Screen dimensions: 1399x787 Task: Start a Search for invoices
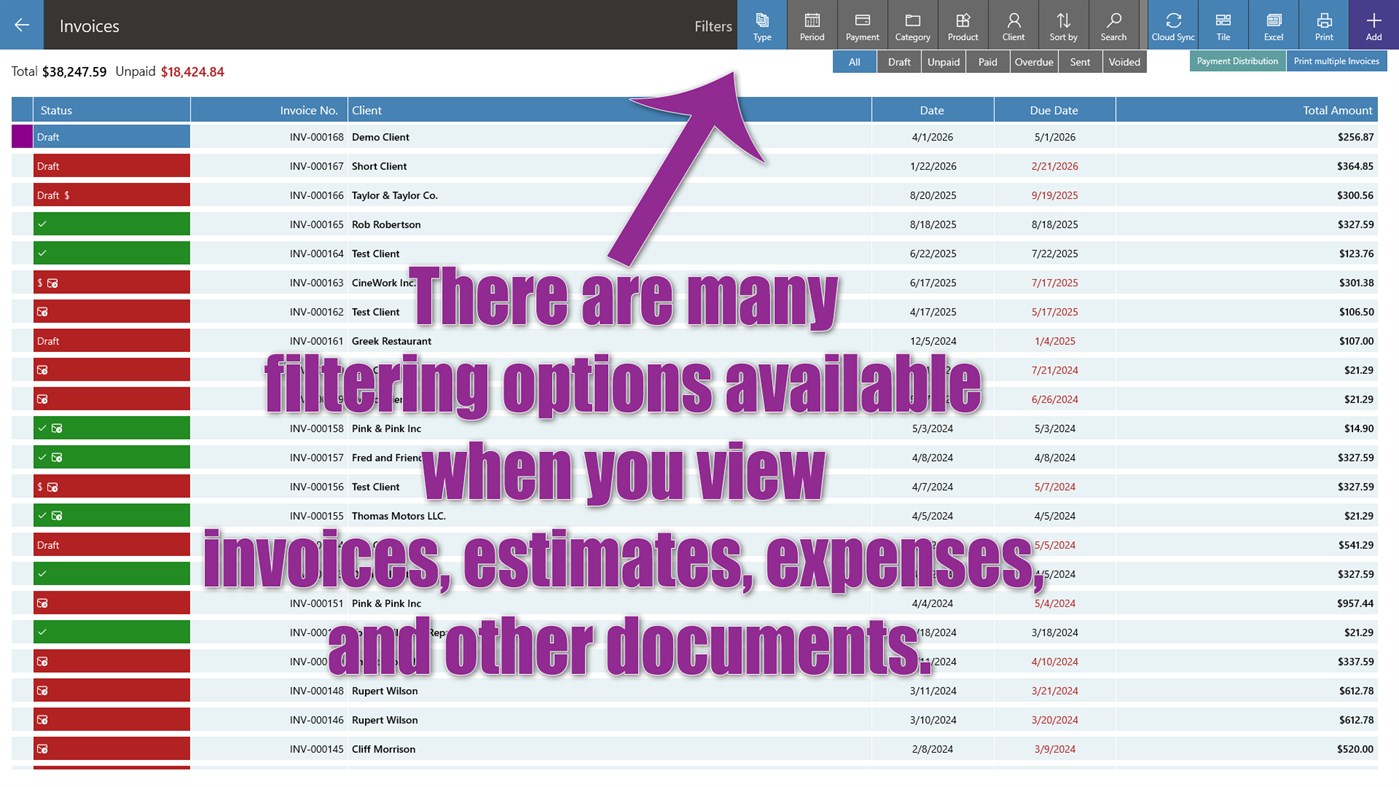1112,24
